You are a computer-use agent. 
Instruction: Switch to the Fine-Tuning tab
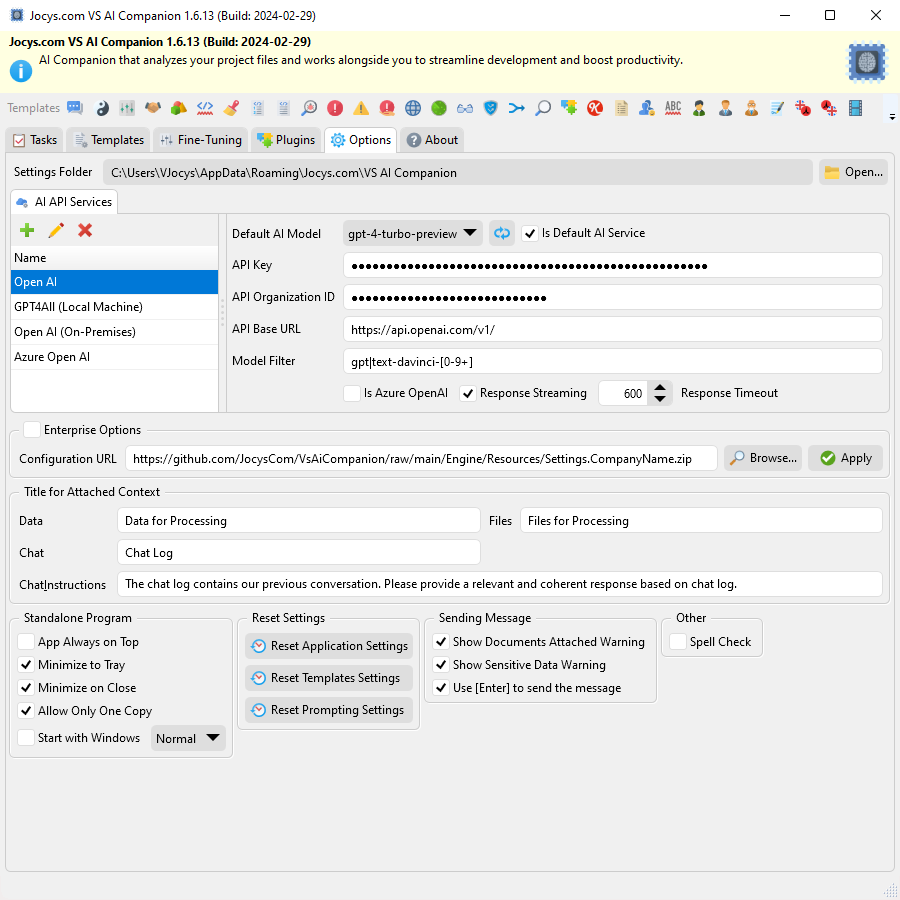[x=200, y=140]
